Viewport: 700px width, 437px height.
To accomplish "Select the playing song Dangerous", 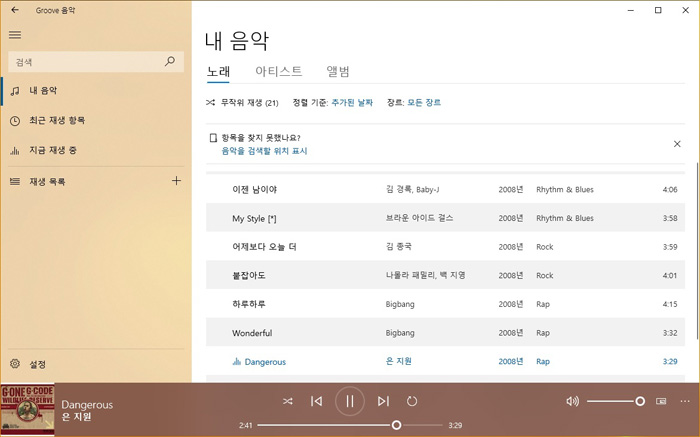I will (x=445, y=361).
